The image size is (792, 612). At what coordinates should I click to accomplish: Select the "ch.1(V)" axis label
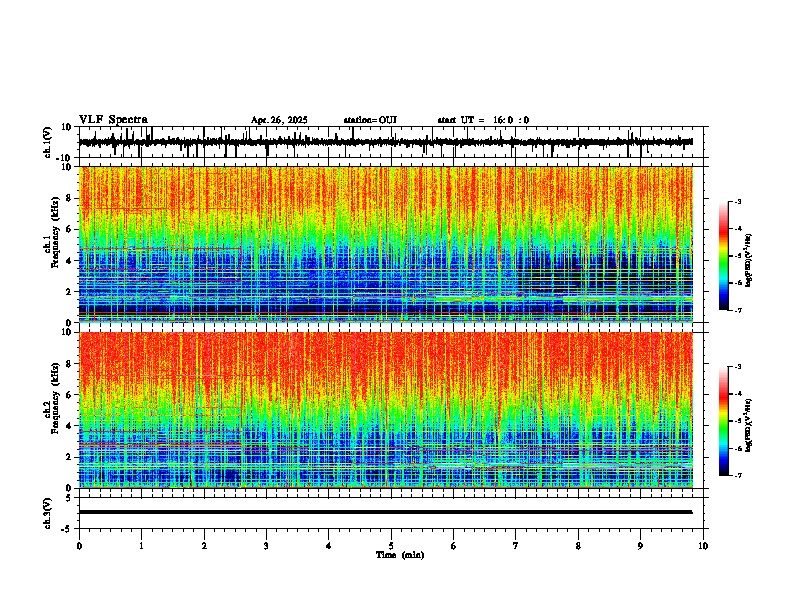[x=48, y=142]
